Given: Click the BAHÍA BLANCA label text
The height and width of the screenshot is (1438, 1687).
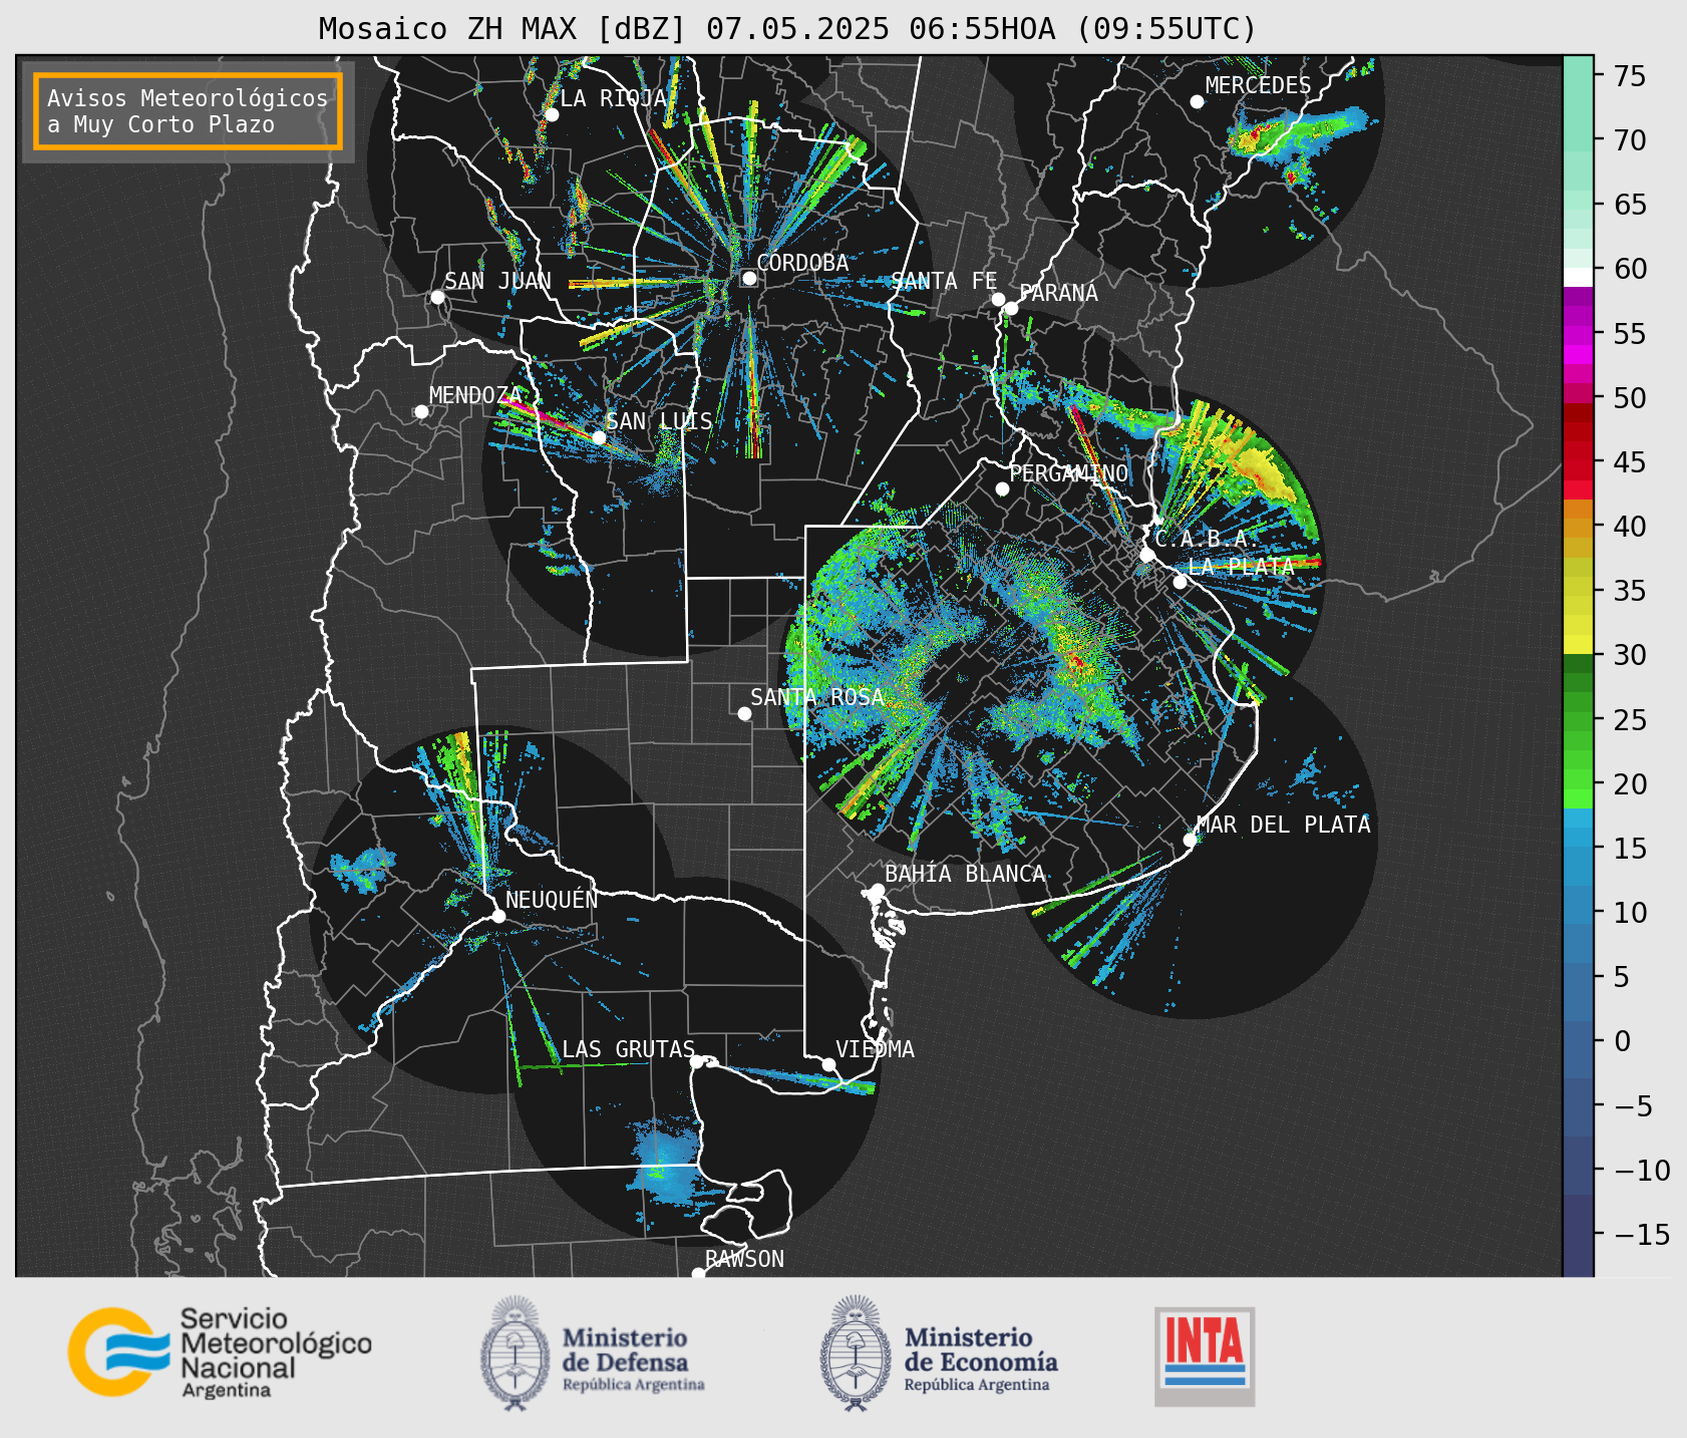Looking at the screenshot, I should pyautogui.click(x=965, y=874).
